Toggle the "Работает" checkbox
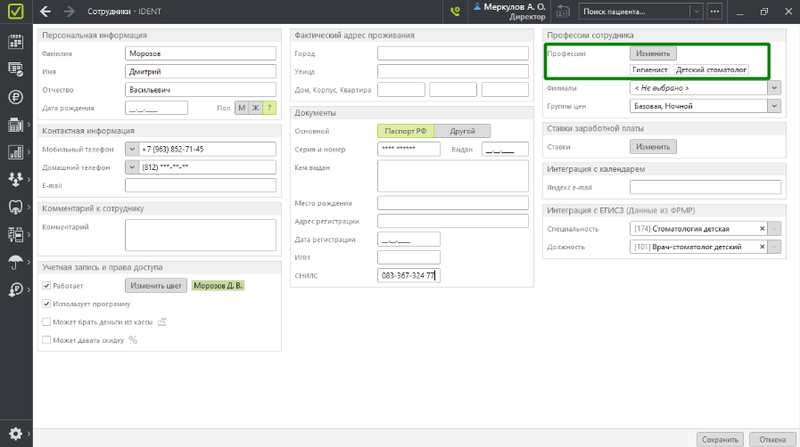 tap(47, 285)
